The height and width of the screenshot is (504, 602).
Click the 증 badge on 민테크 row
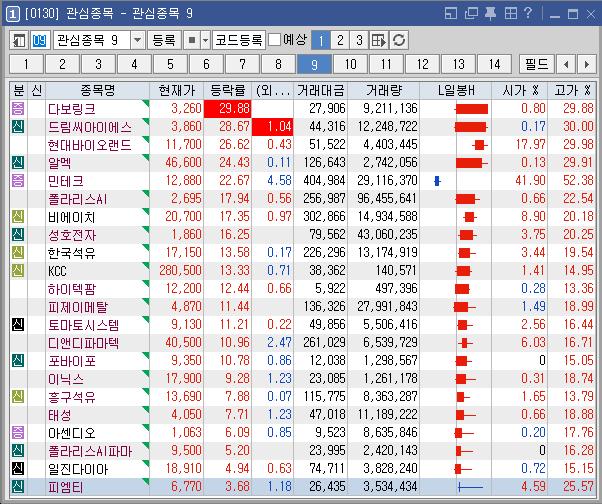coord(18,180)
